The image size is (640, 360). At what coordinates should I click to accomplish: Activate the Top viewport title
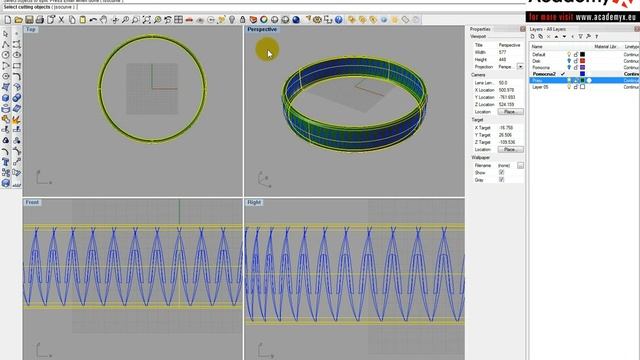tap(30, 29)
